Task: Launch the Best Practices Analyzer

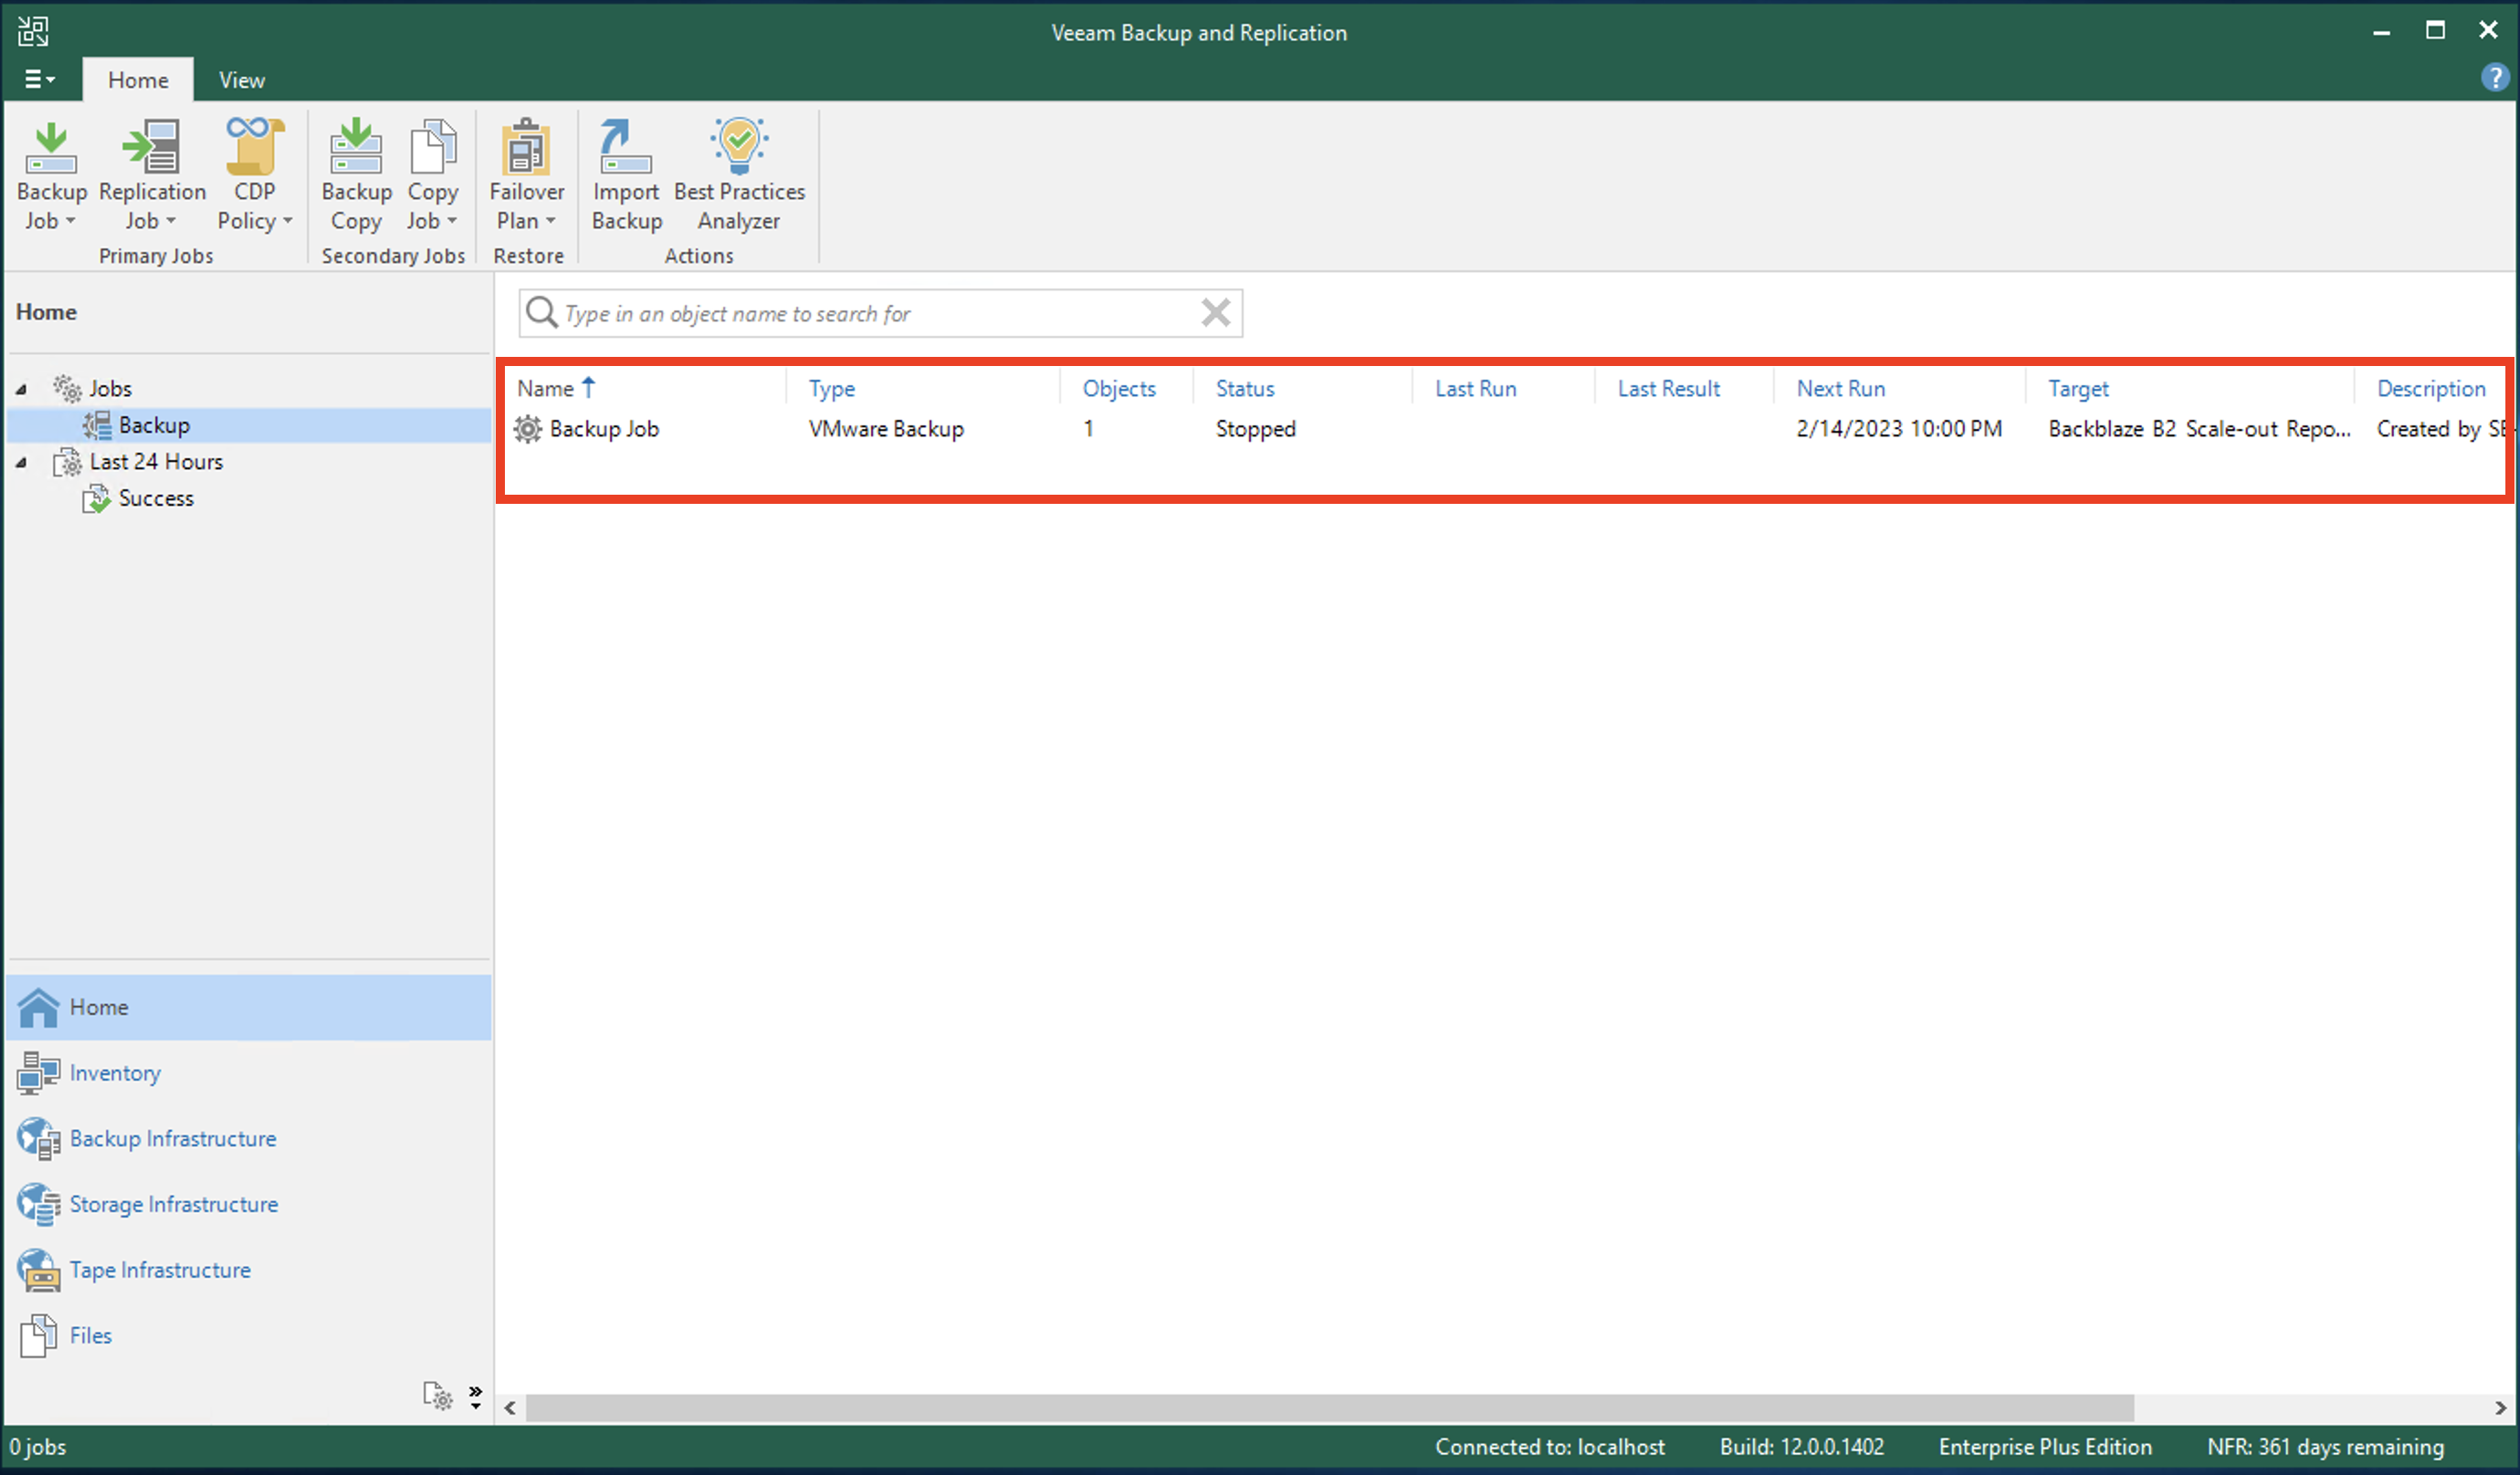Action: [x=739, y=175]
